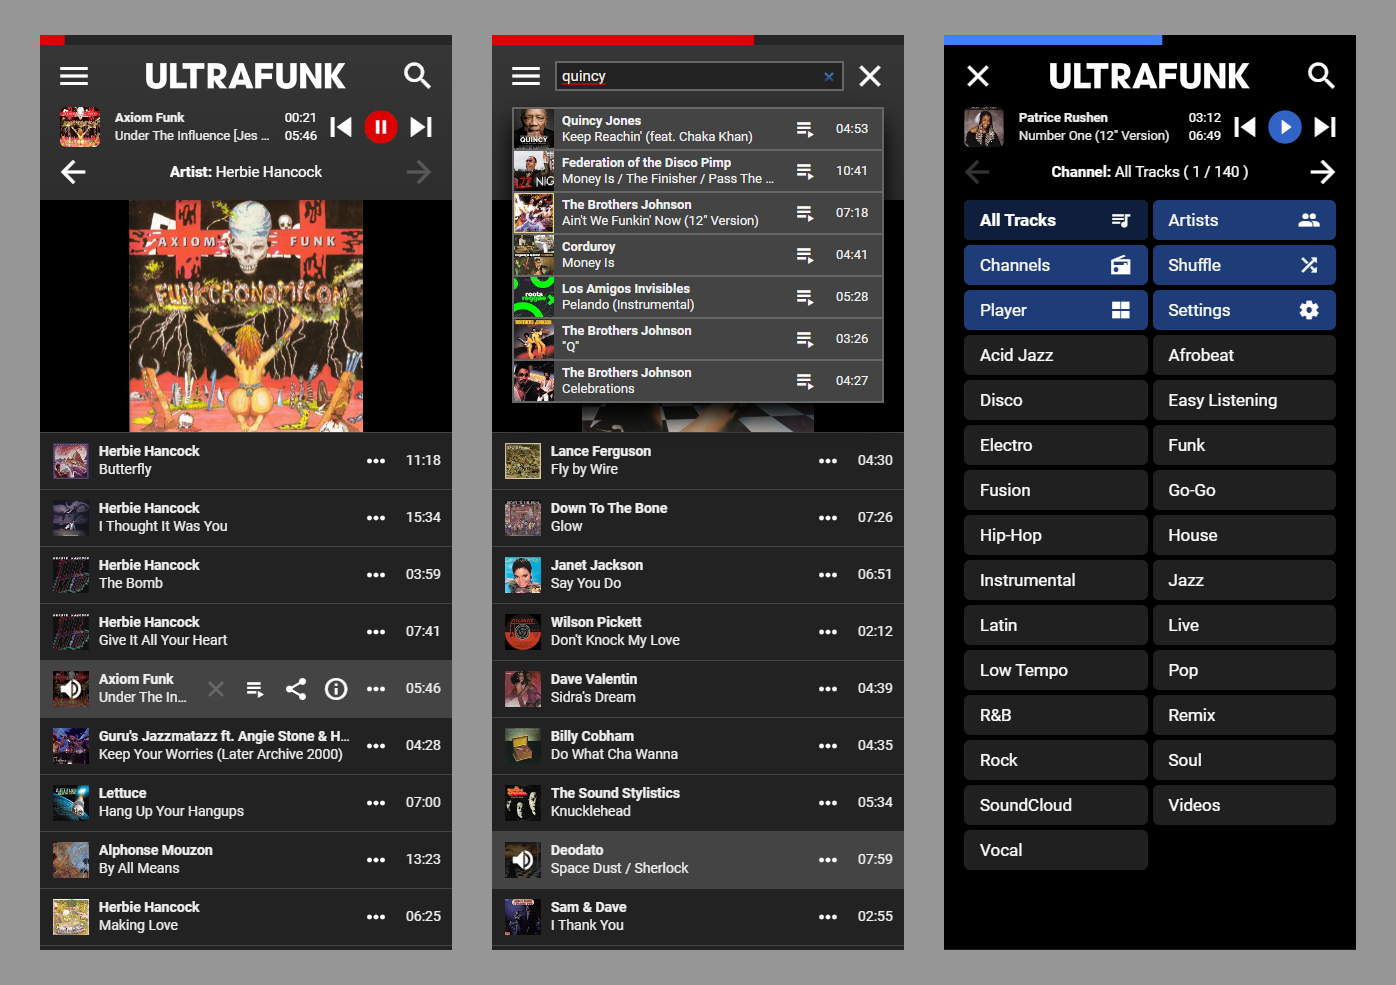The width and height of the screenshot is (1396, 985).
Task: Choose Vocal channel
Action: [x=1056, y=850]
